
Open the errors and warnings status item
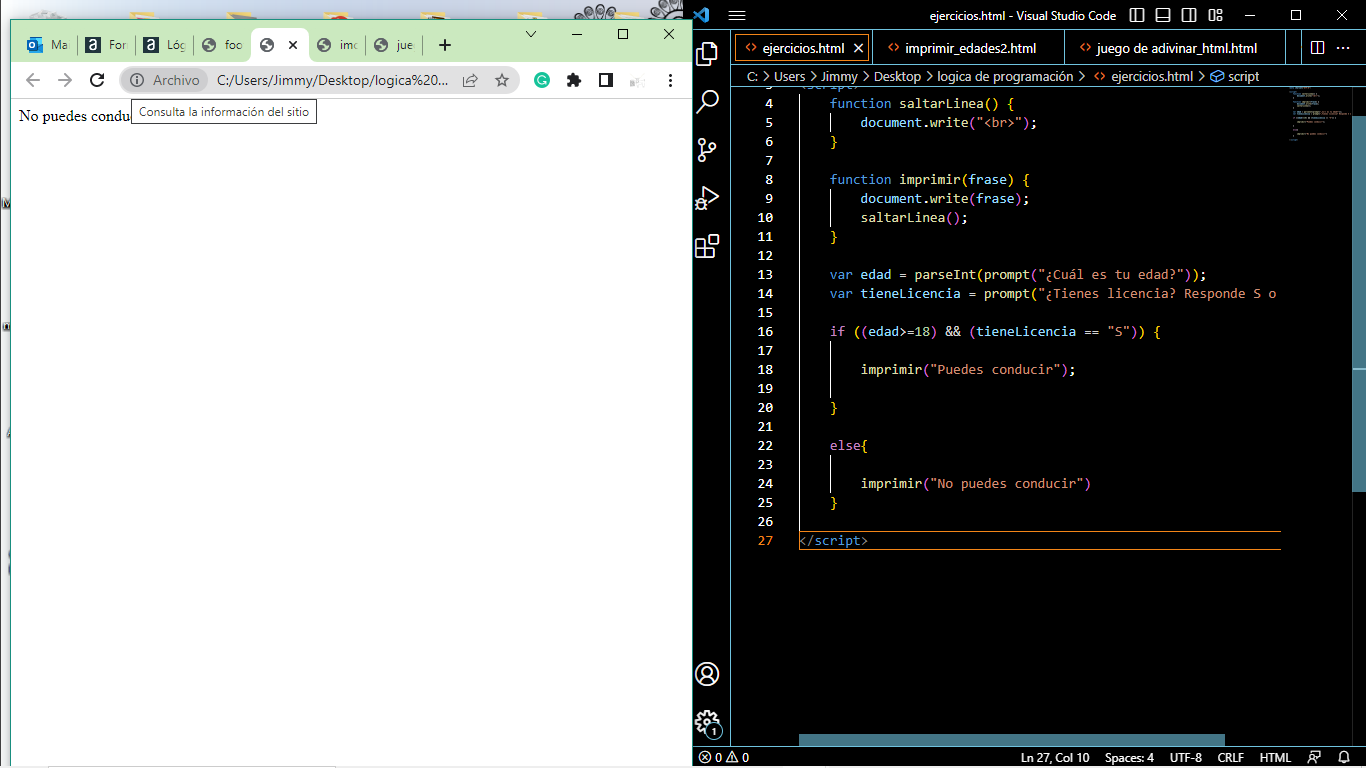723,758
